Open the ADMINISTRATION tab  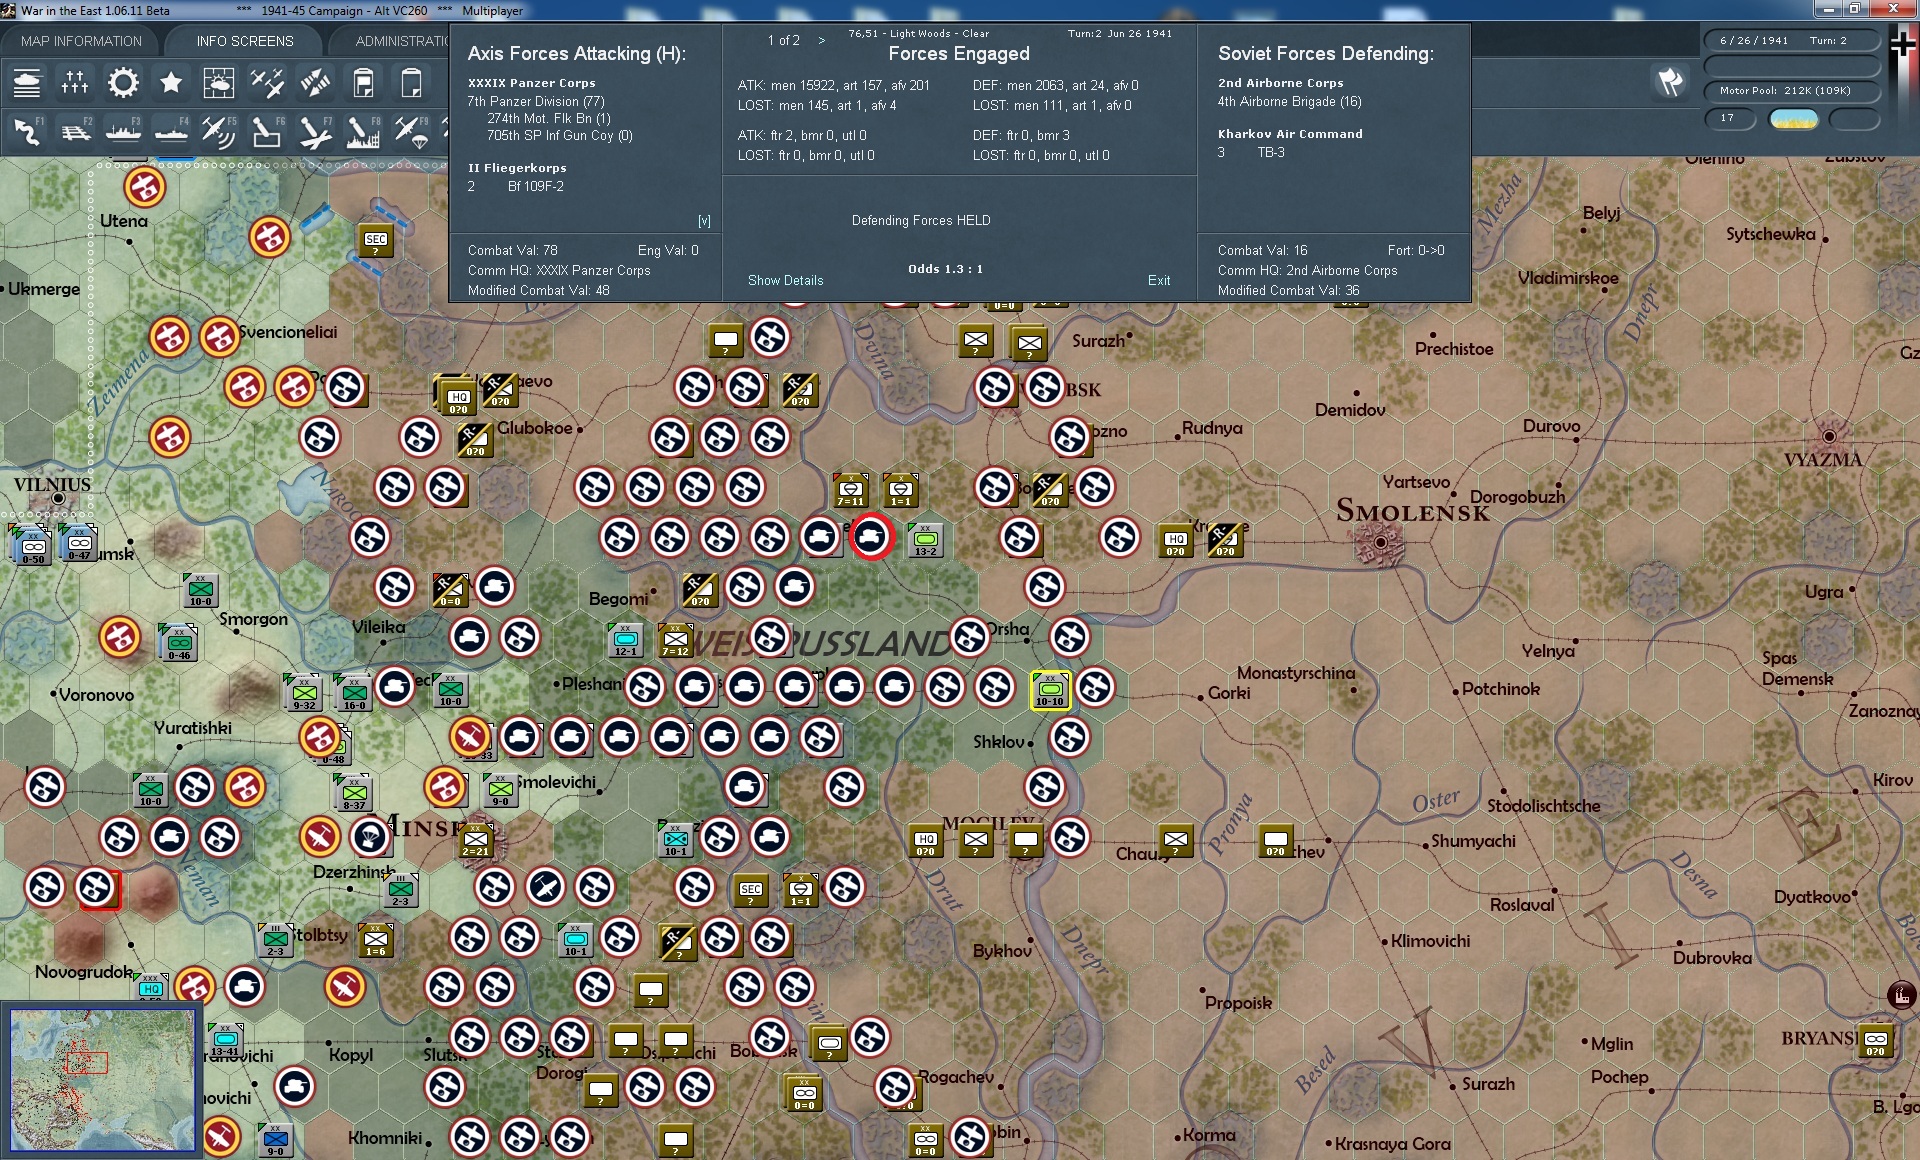[x=402, y=41]
